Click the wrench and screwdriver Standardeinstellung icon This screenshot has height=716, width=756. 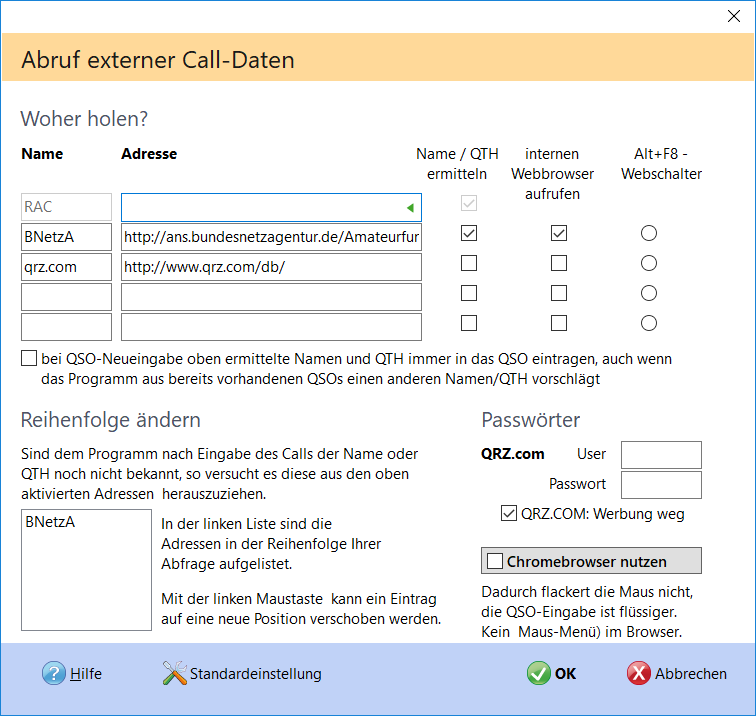175,673
